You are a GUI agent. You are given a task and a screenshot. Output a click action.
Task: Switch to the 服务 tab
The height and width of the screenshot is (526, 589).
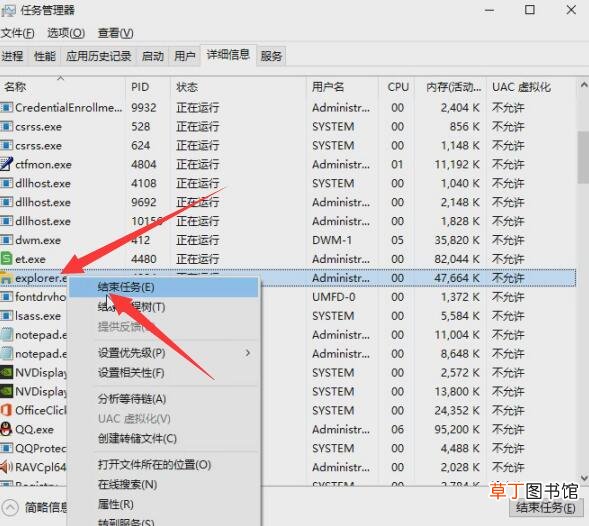pos(271,56)
